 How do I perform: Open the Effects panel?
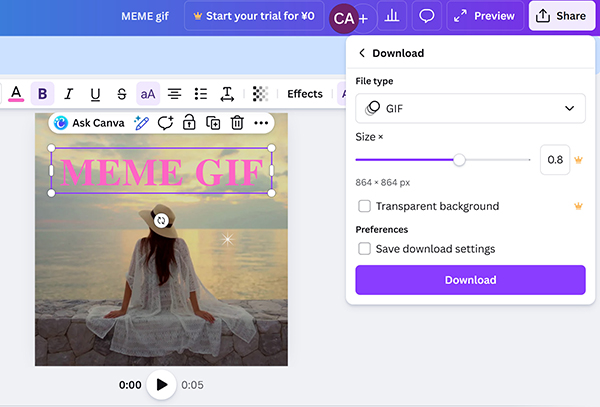pyautogui.click(x=305, y=94)
